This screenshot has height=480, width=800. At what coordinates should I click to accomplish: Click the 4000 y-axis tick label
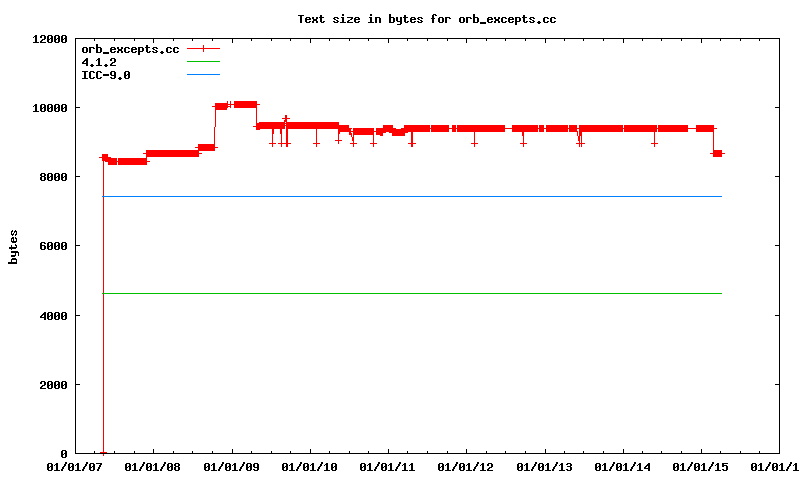(x=52, y=316)
